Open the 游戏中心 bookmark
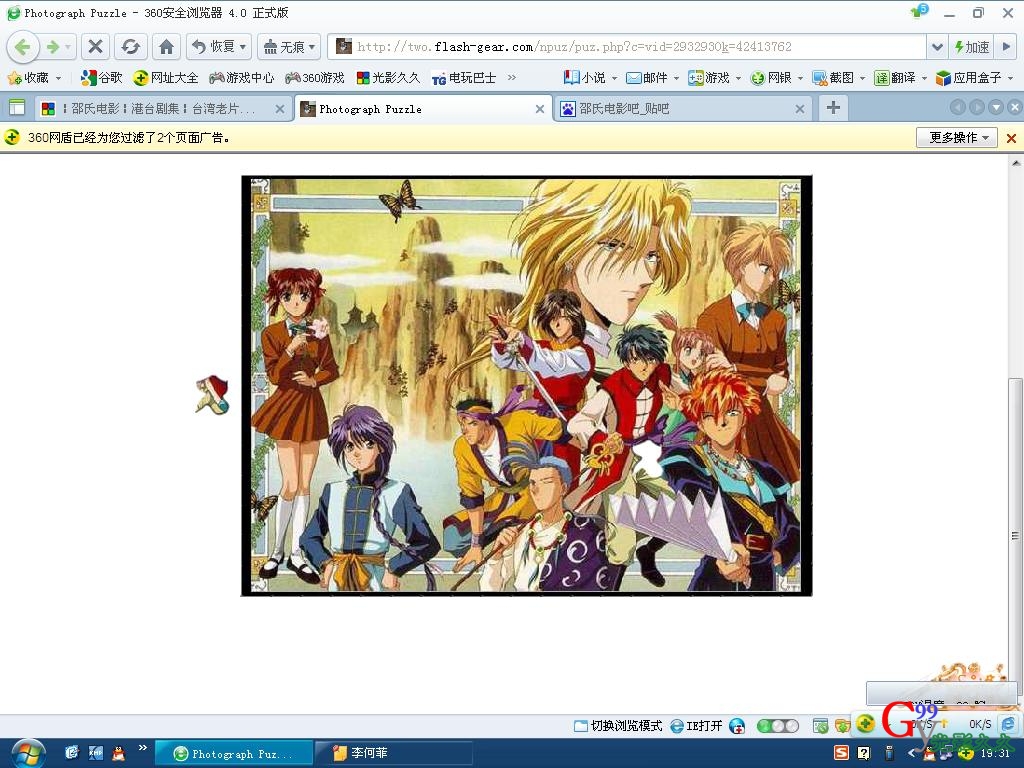Image resolution: width=1024 pixels, height=768 pixels. coord(242,78)
